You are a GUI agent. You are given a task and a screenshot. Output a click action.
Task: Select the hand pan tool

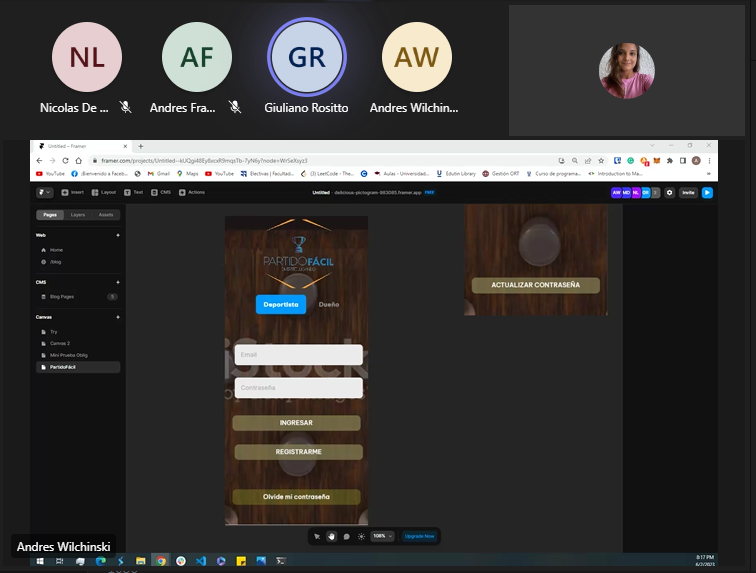click(x=331, y=536)
